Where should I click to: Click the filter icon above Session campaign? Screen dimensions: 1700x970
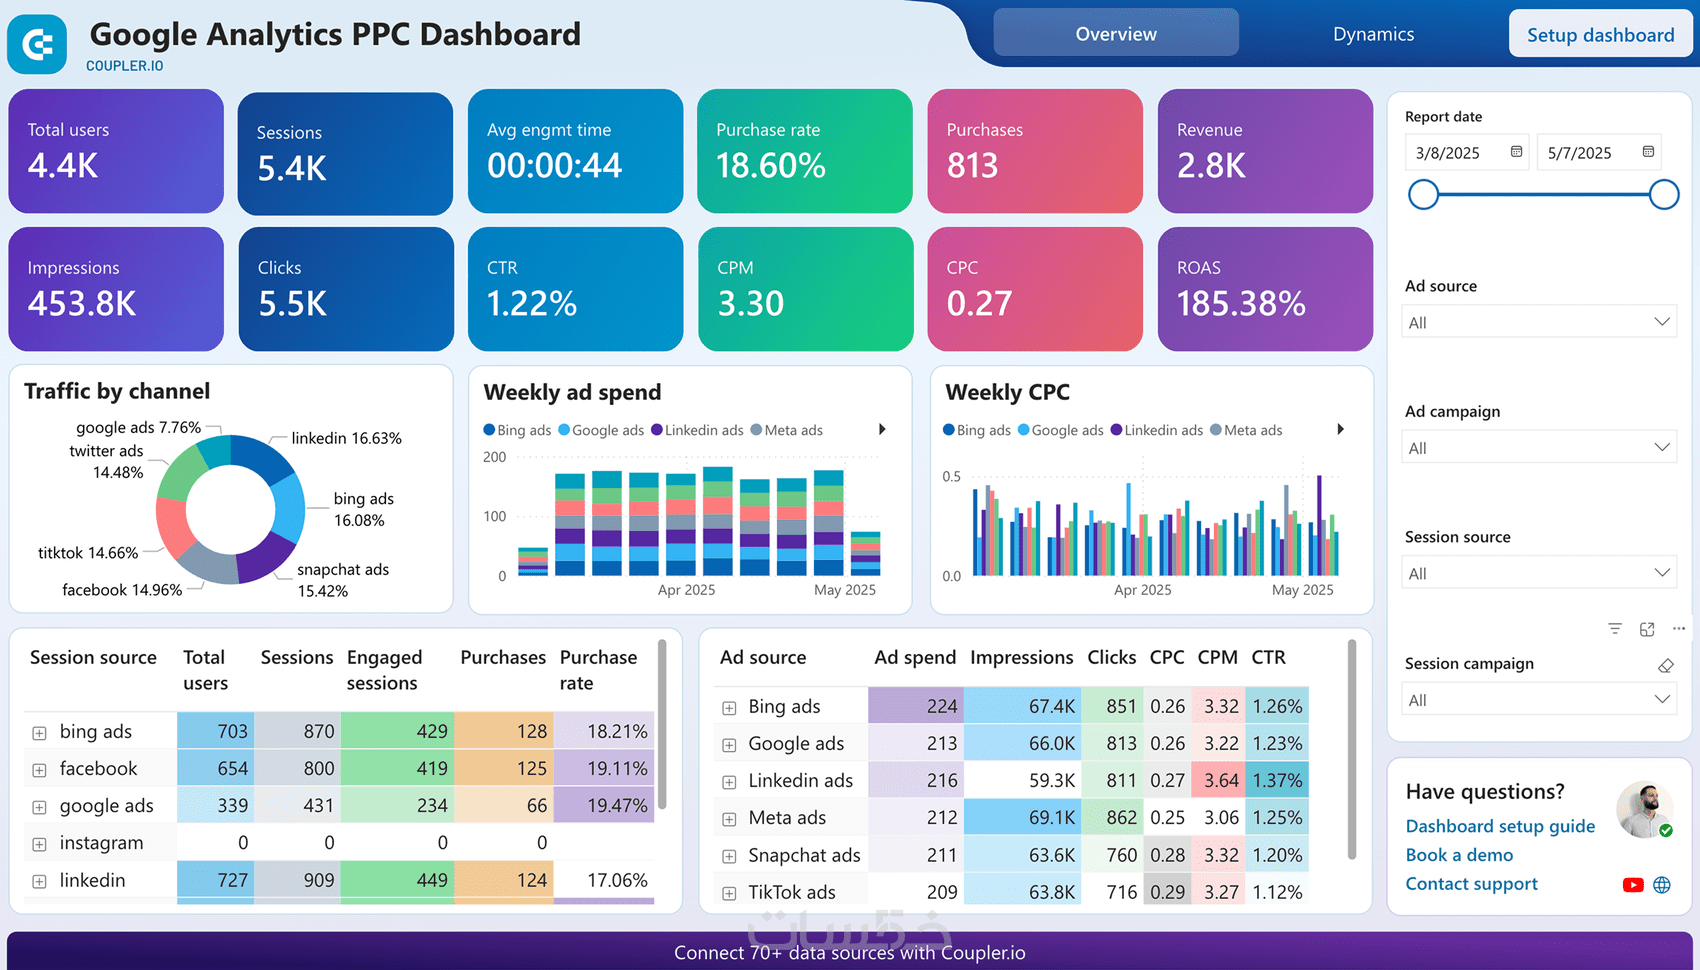pos(1615,629)
